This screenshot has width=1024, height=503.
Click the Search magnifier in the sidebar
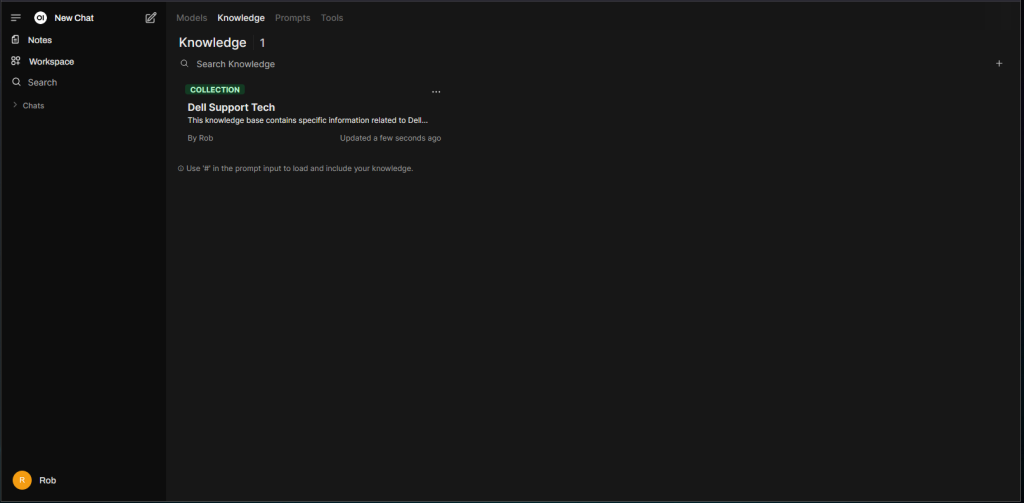16,82
